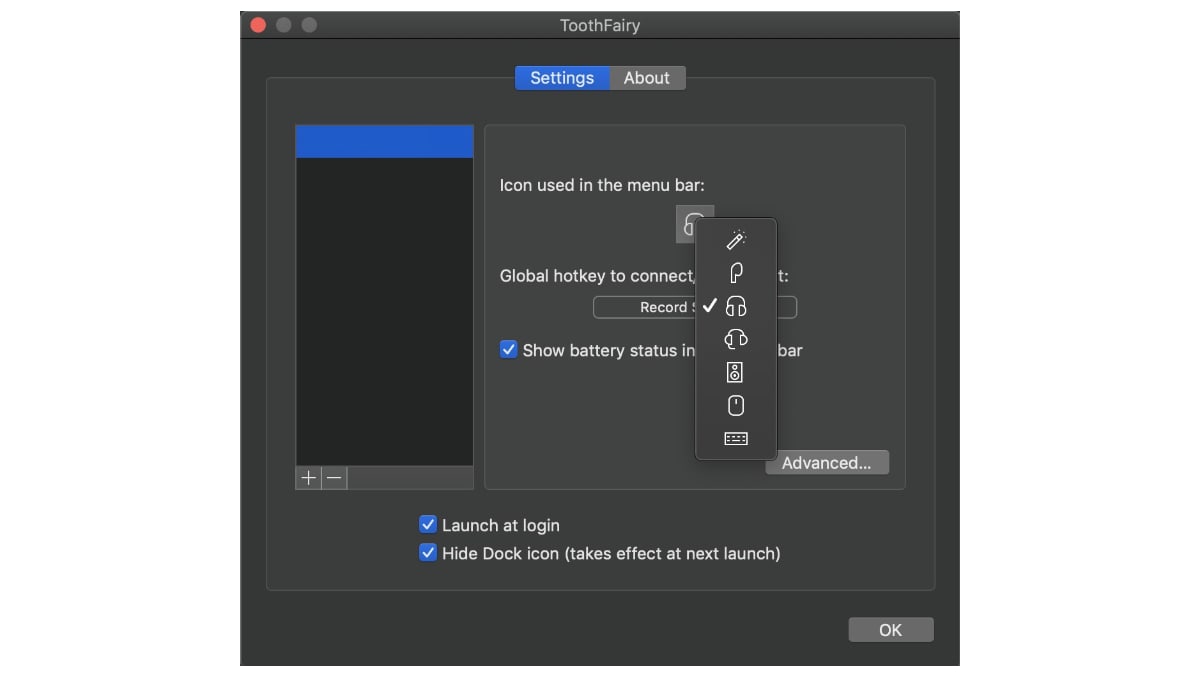Select the checked headphones icon option
The image size is (1200, 675).
[x=736, y=306]
